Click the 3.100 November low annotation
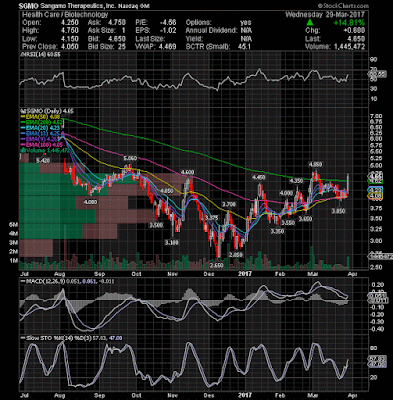393x400 pixels. coord(172,243)
